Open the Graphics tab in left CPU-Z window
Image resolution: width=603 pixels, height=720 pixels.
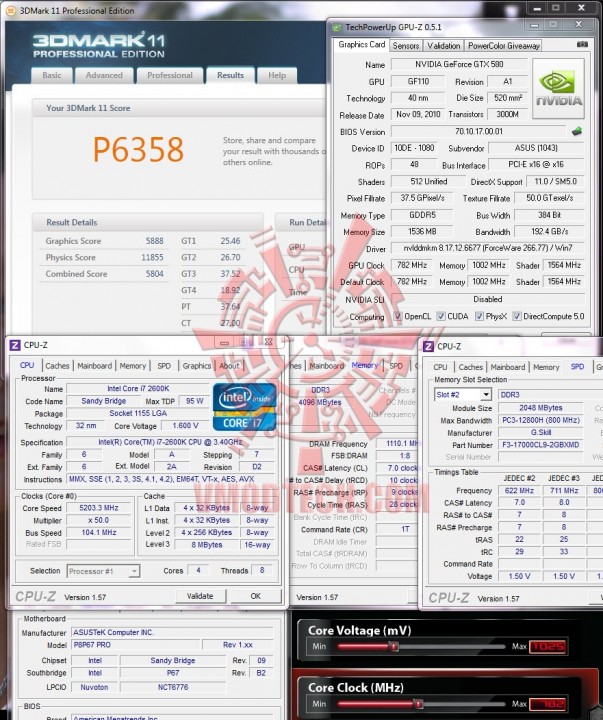click(197, 366)
